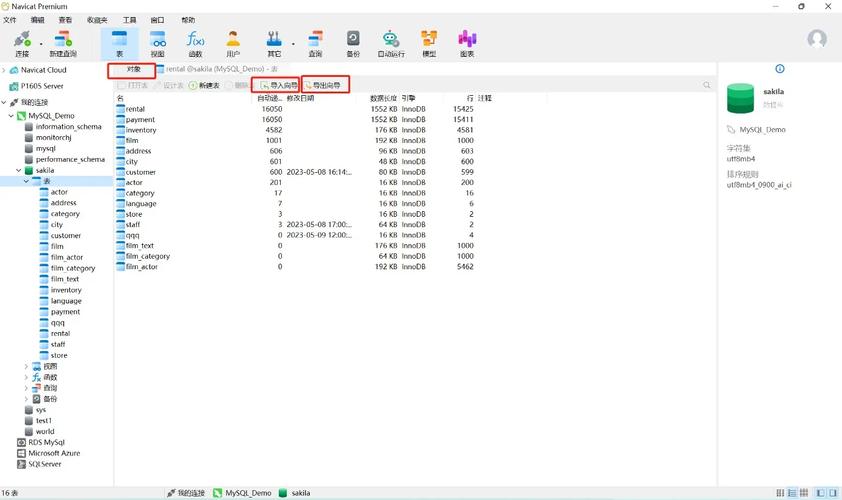Click the 用户 (User) toolbar icon
The height and width of the screenshot is (500, 842).
click(233, 40)
